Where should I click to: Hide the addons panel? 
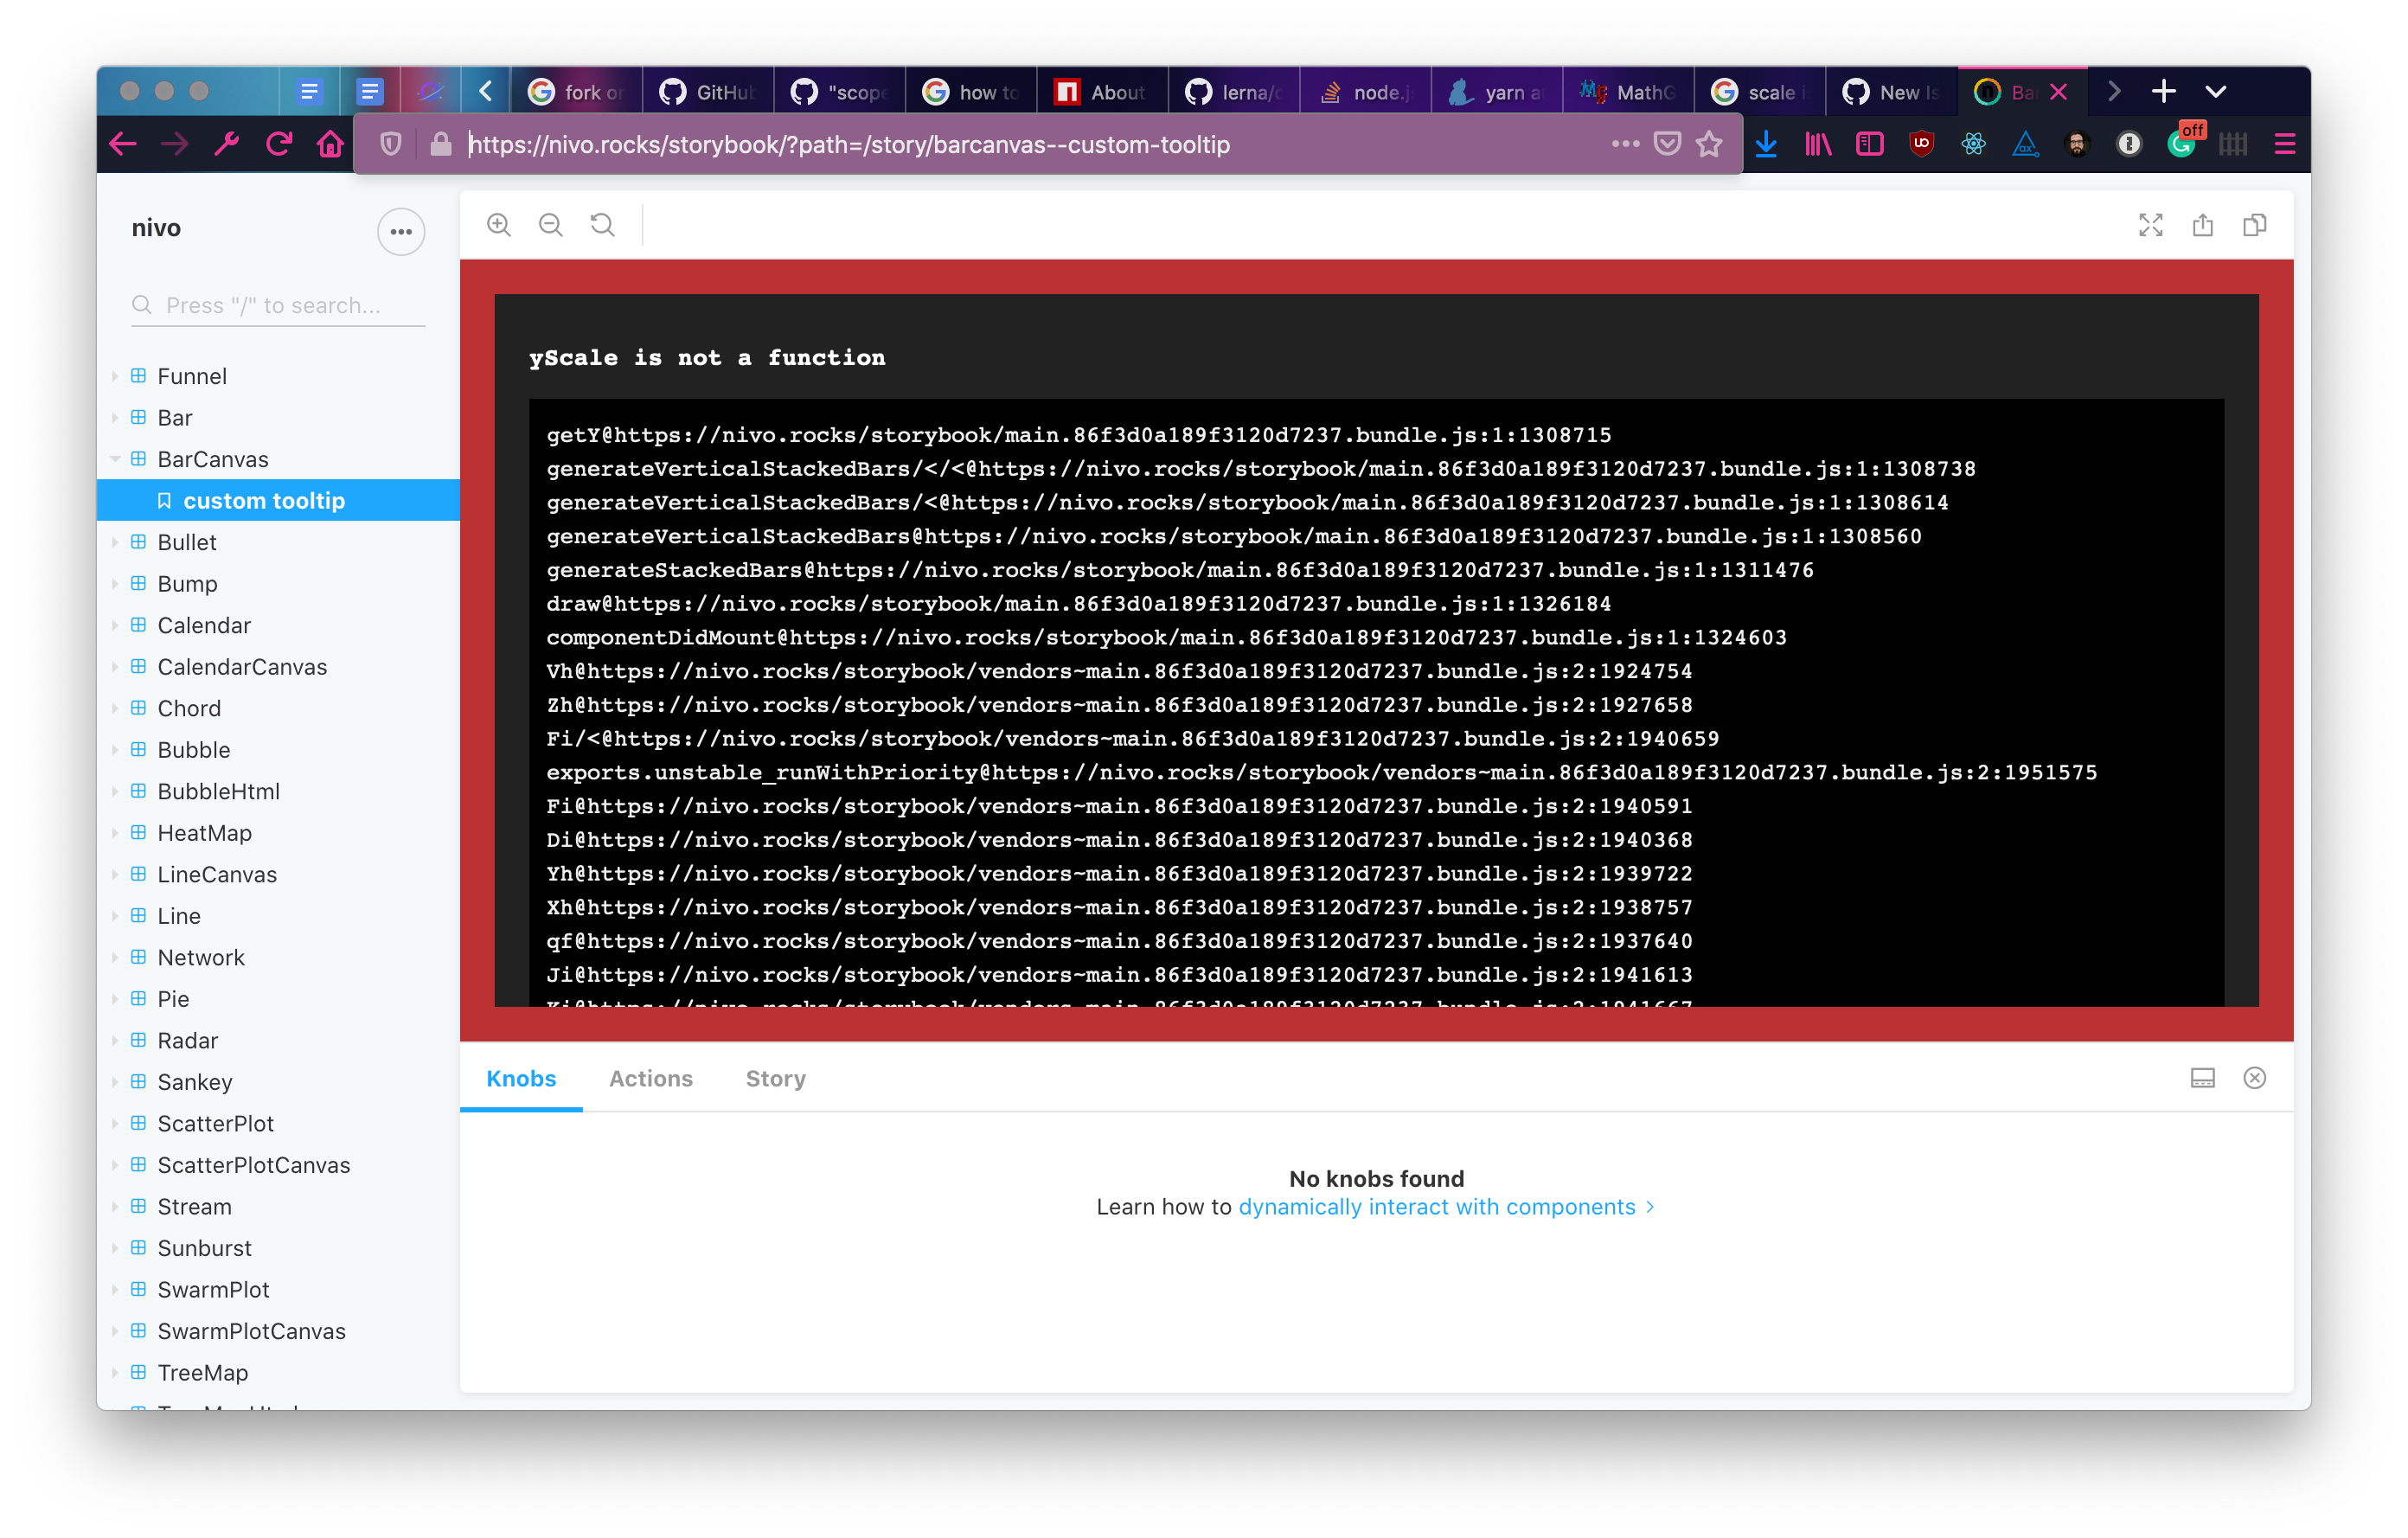click(2255, 1078)
